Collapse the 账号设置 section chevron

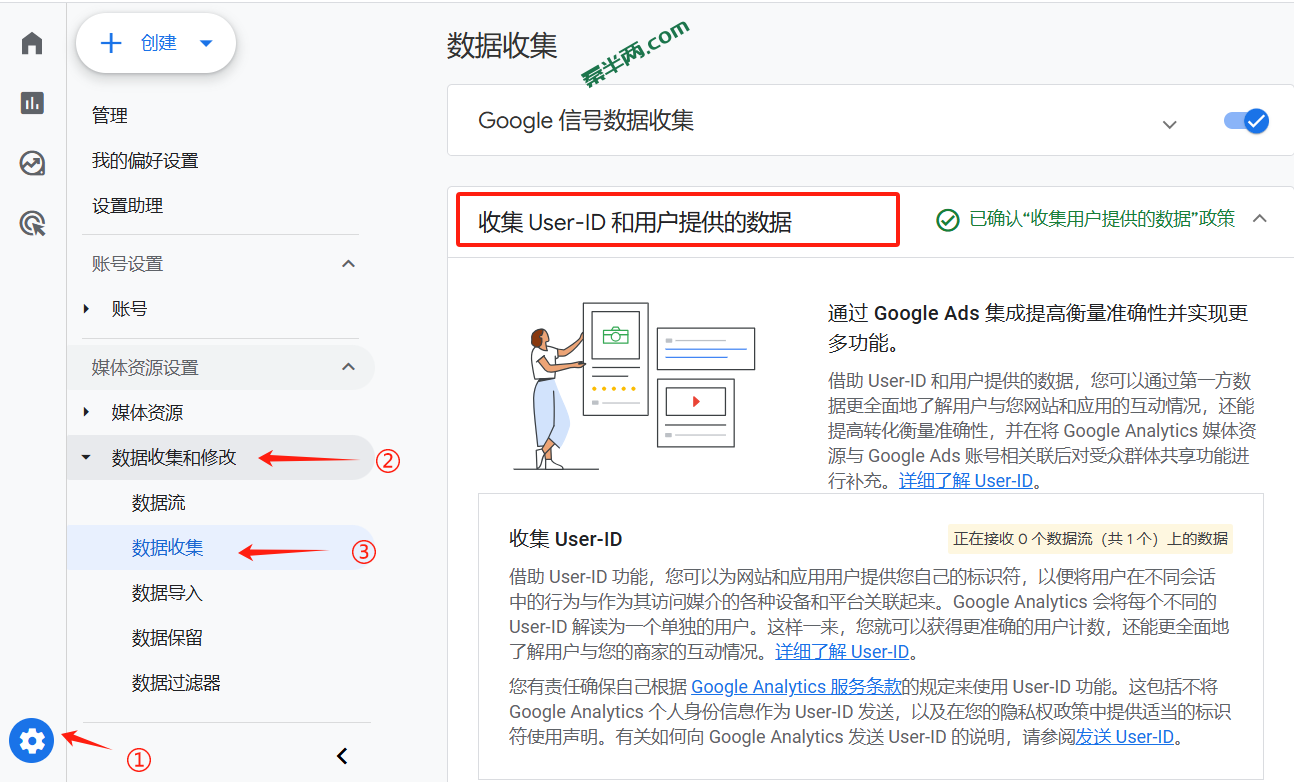348,264
